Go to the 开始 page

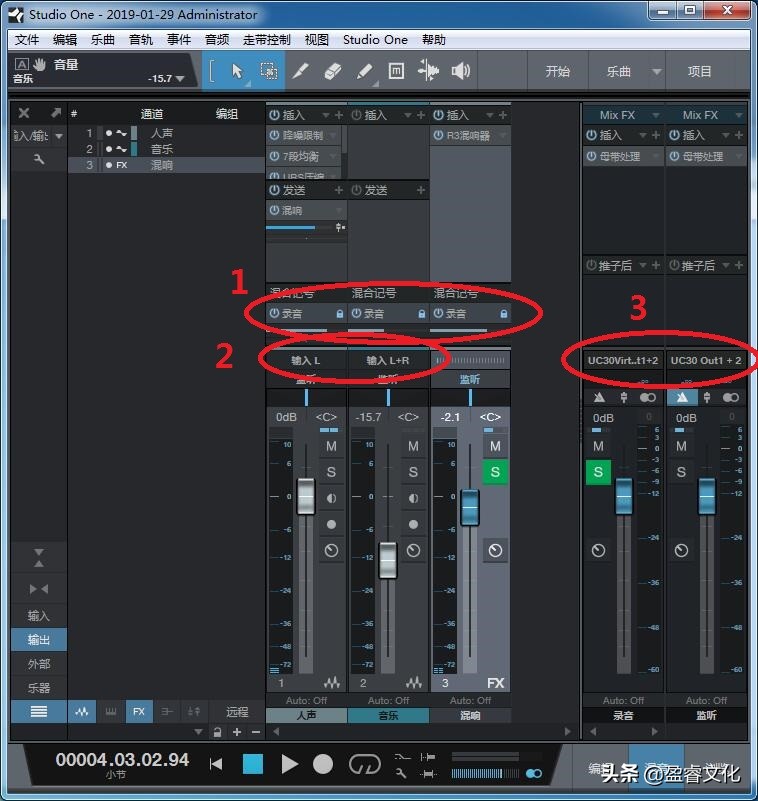[x=558, y=72]
